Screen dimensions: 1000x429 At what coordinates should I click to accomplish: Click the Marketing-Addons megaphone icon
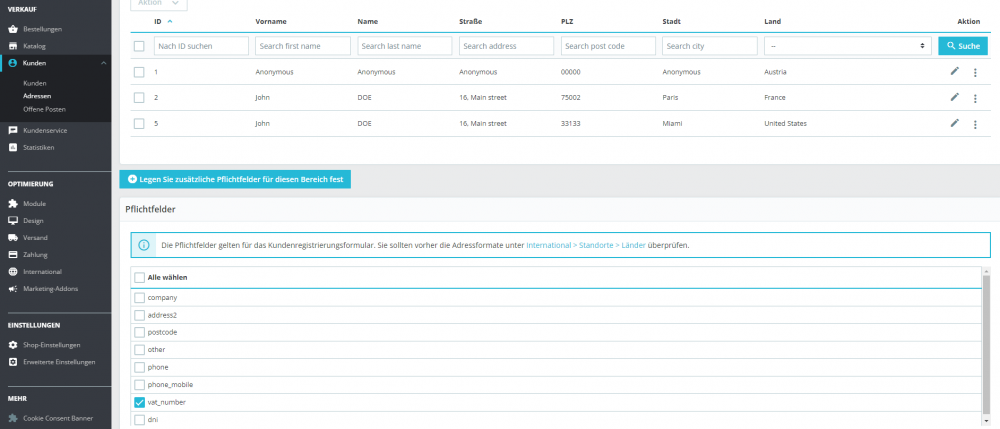[x=12, y=289]
